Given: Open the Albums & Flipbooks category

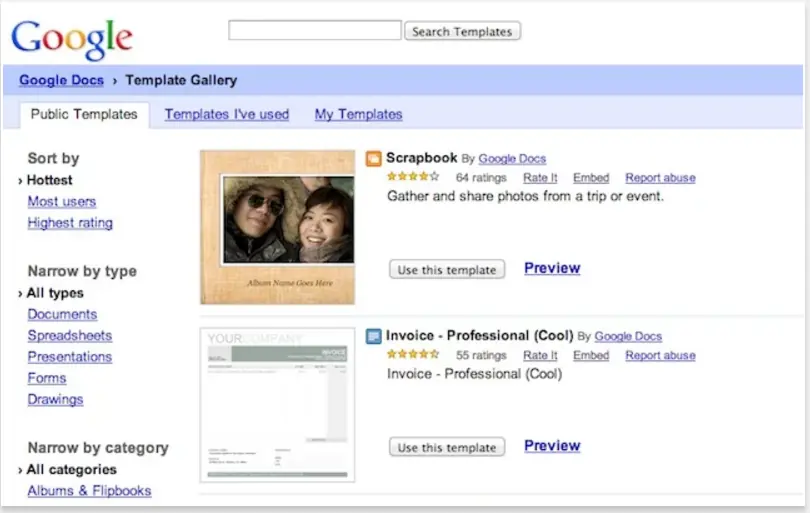Looking at the screenshot, I should [89, 491].
